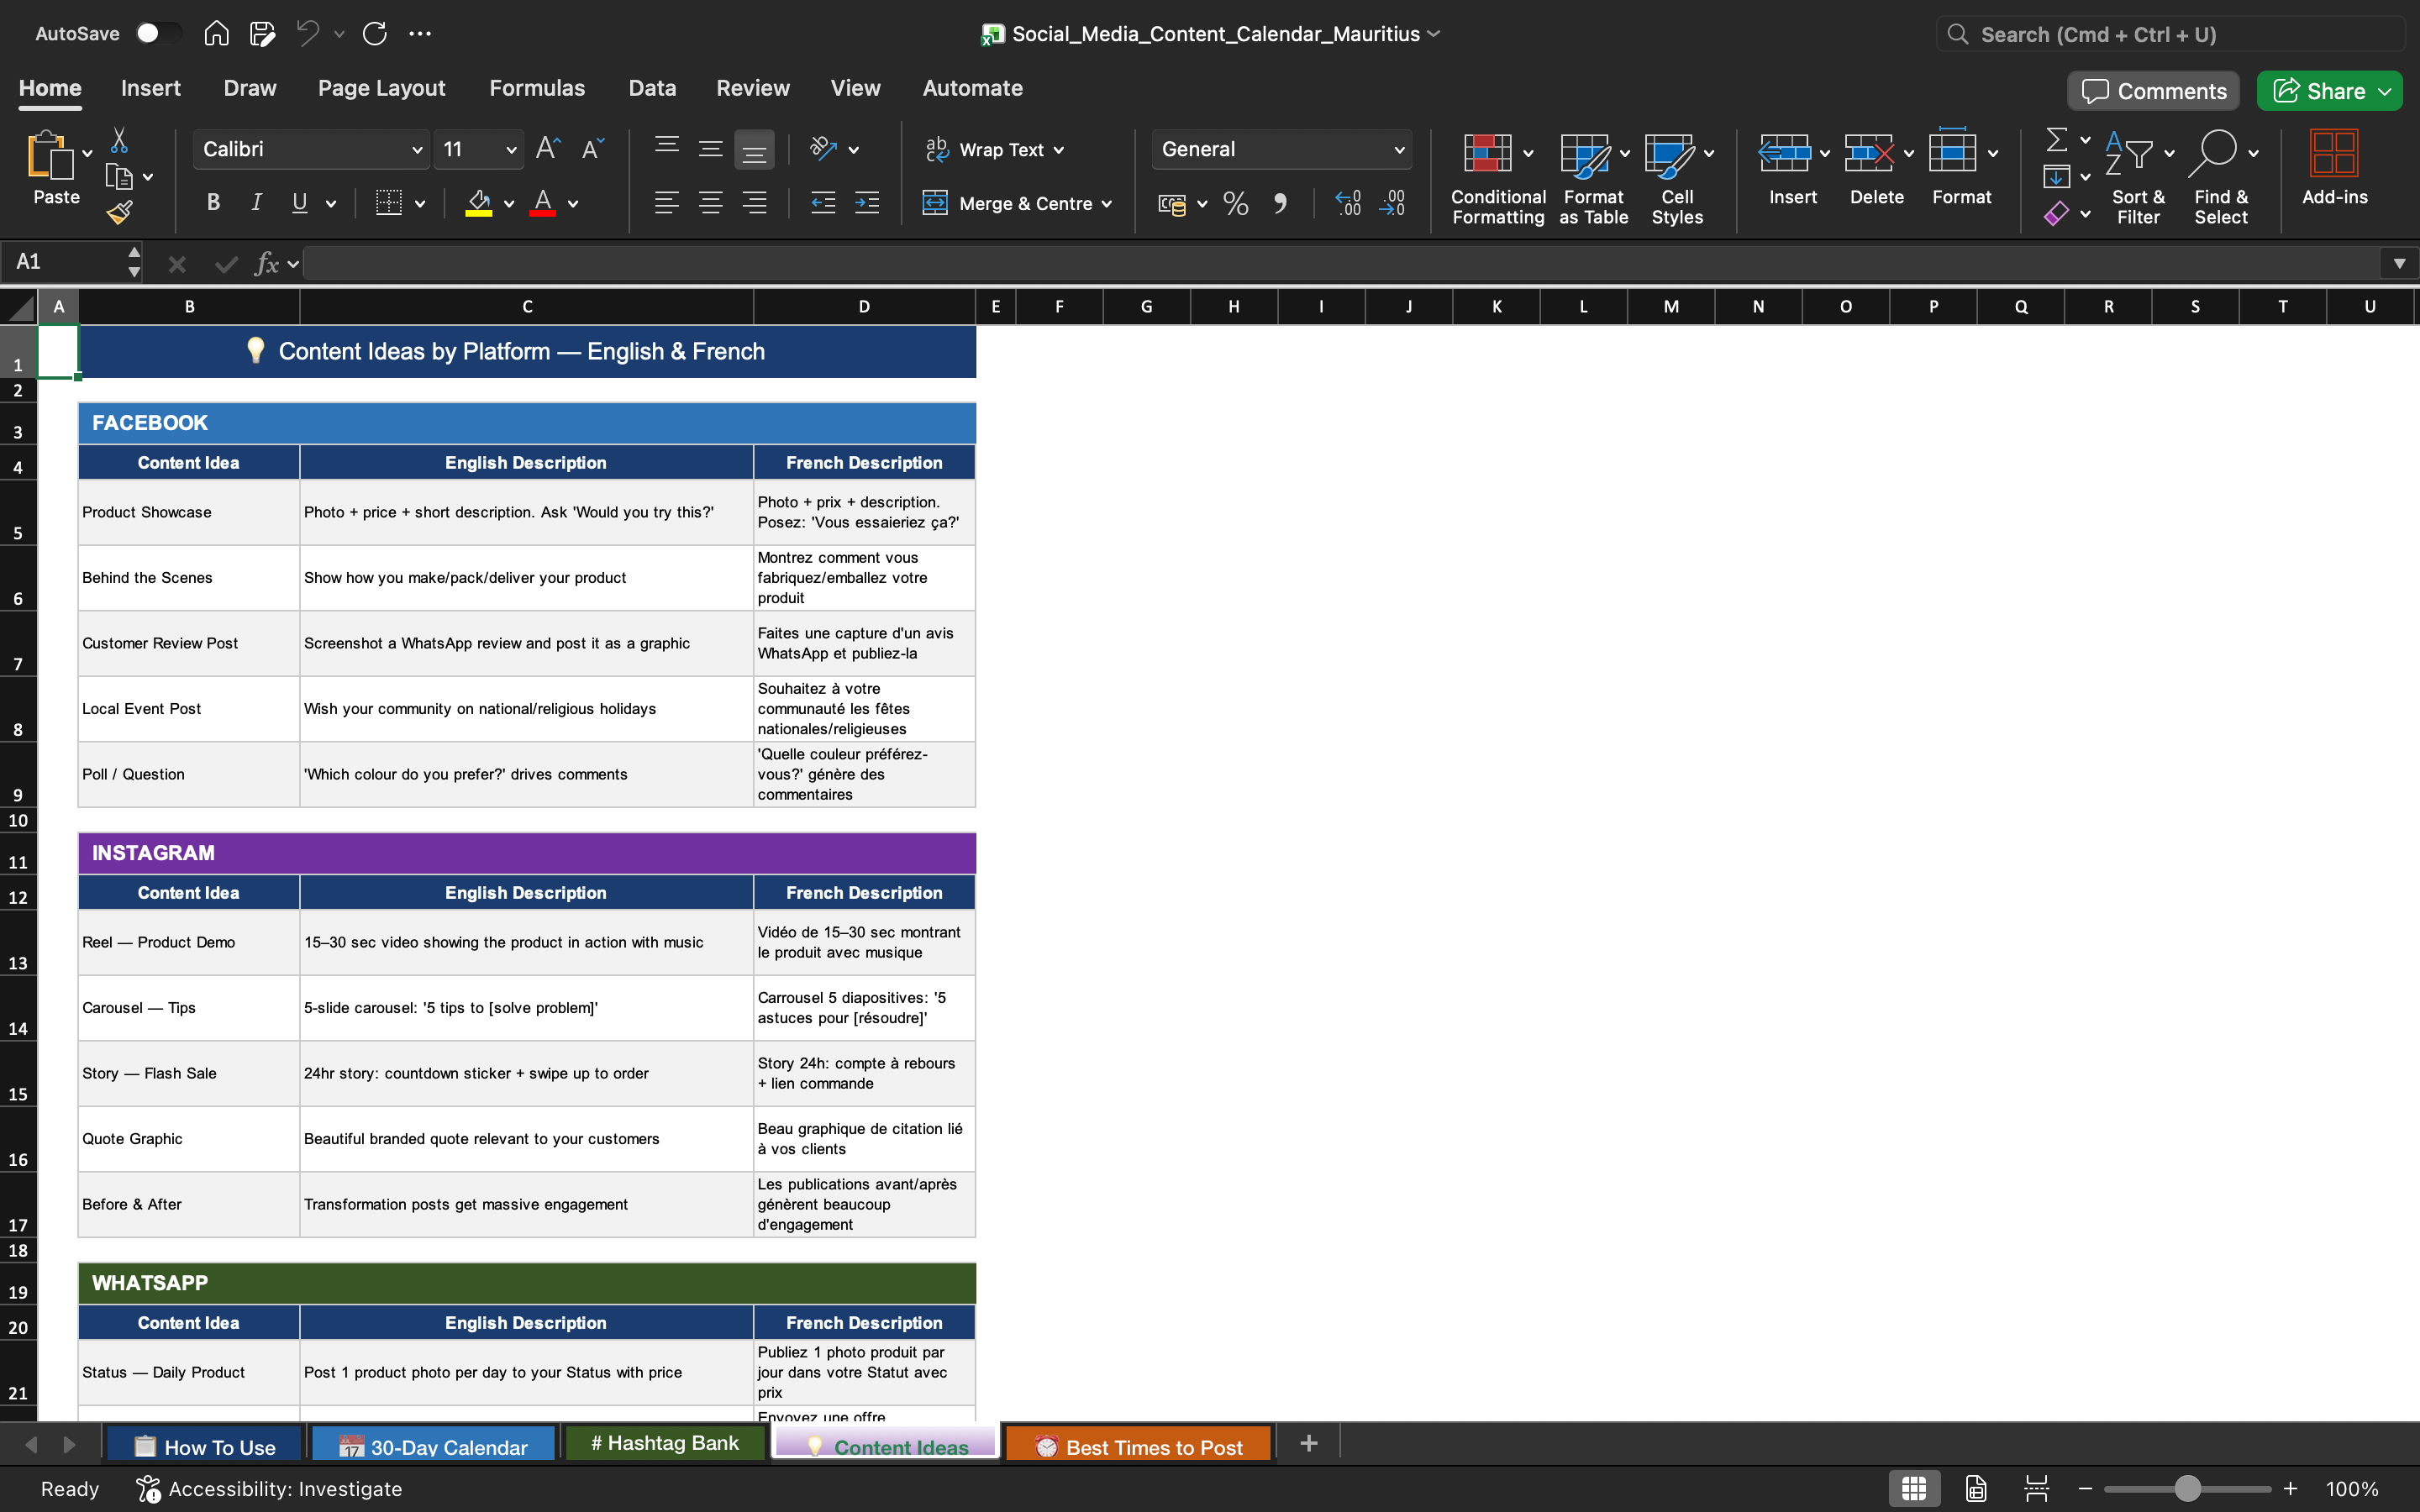
Task: Apply the yellow fill colour swatch
Action: [479, 204]
